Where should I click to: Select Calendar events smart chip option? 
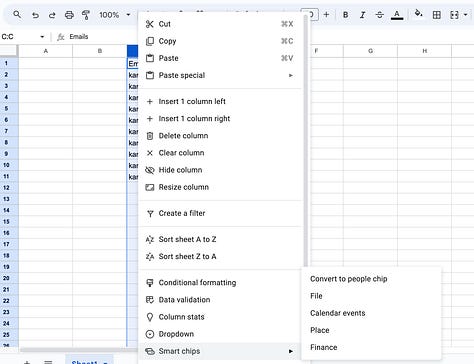[x=371, y=313]
